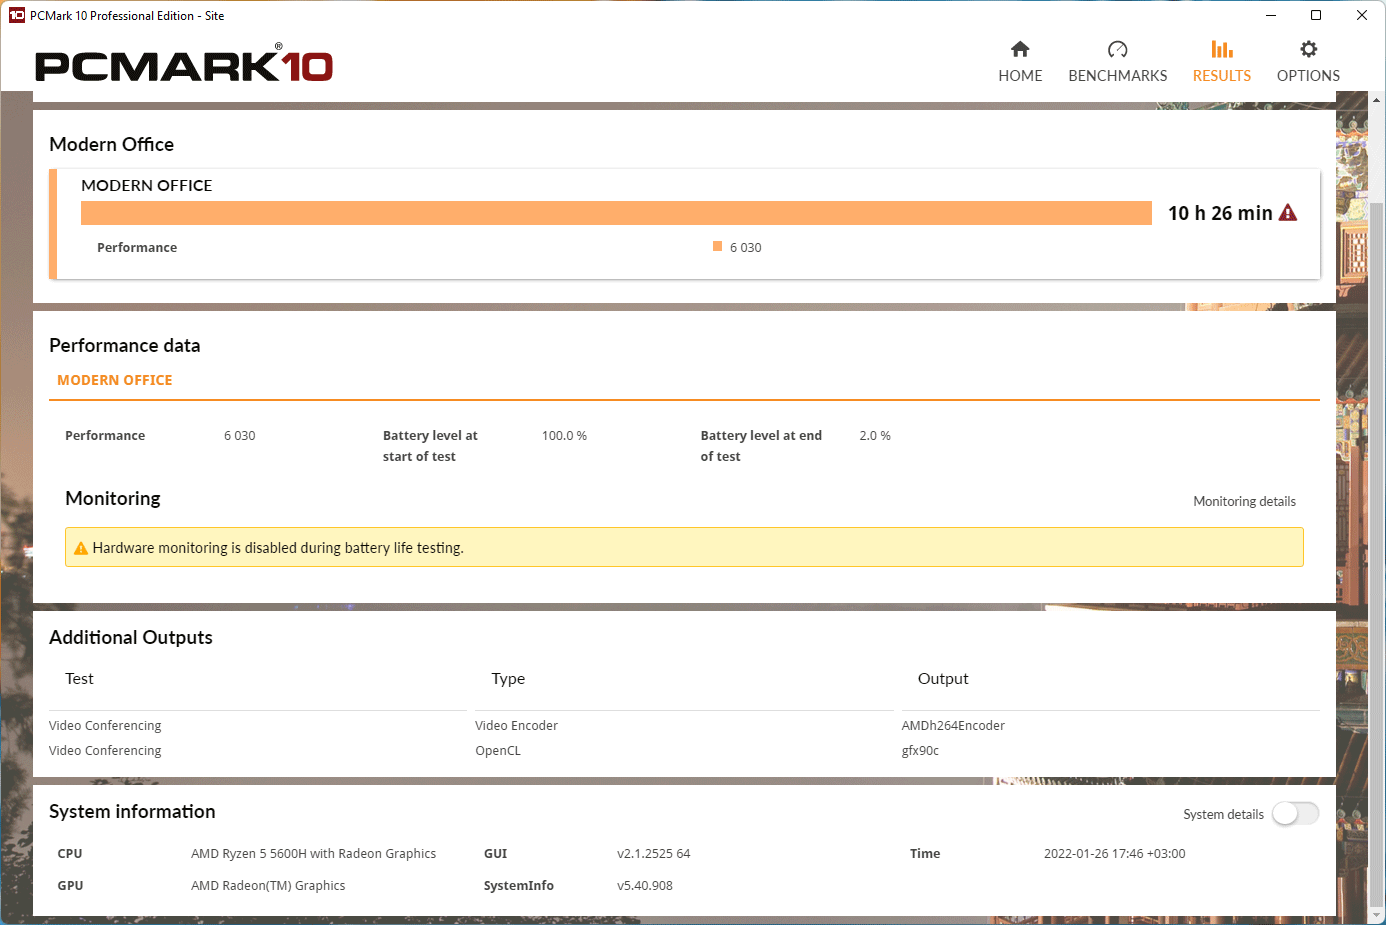Screen dimensions: 1386x925
Task: Click the Options gear icon
Action: point(1308,49)
